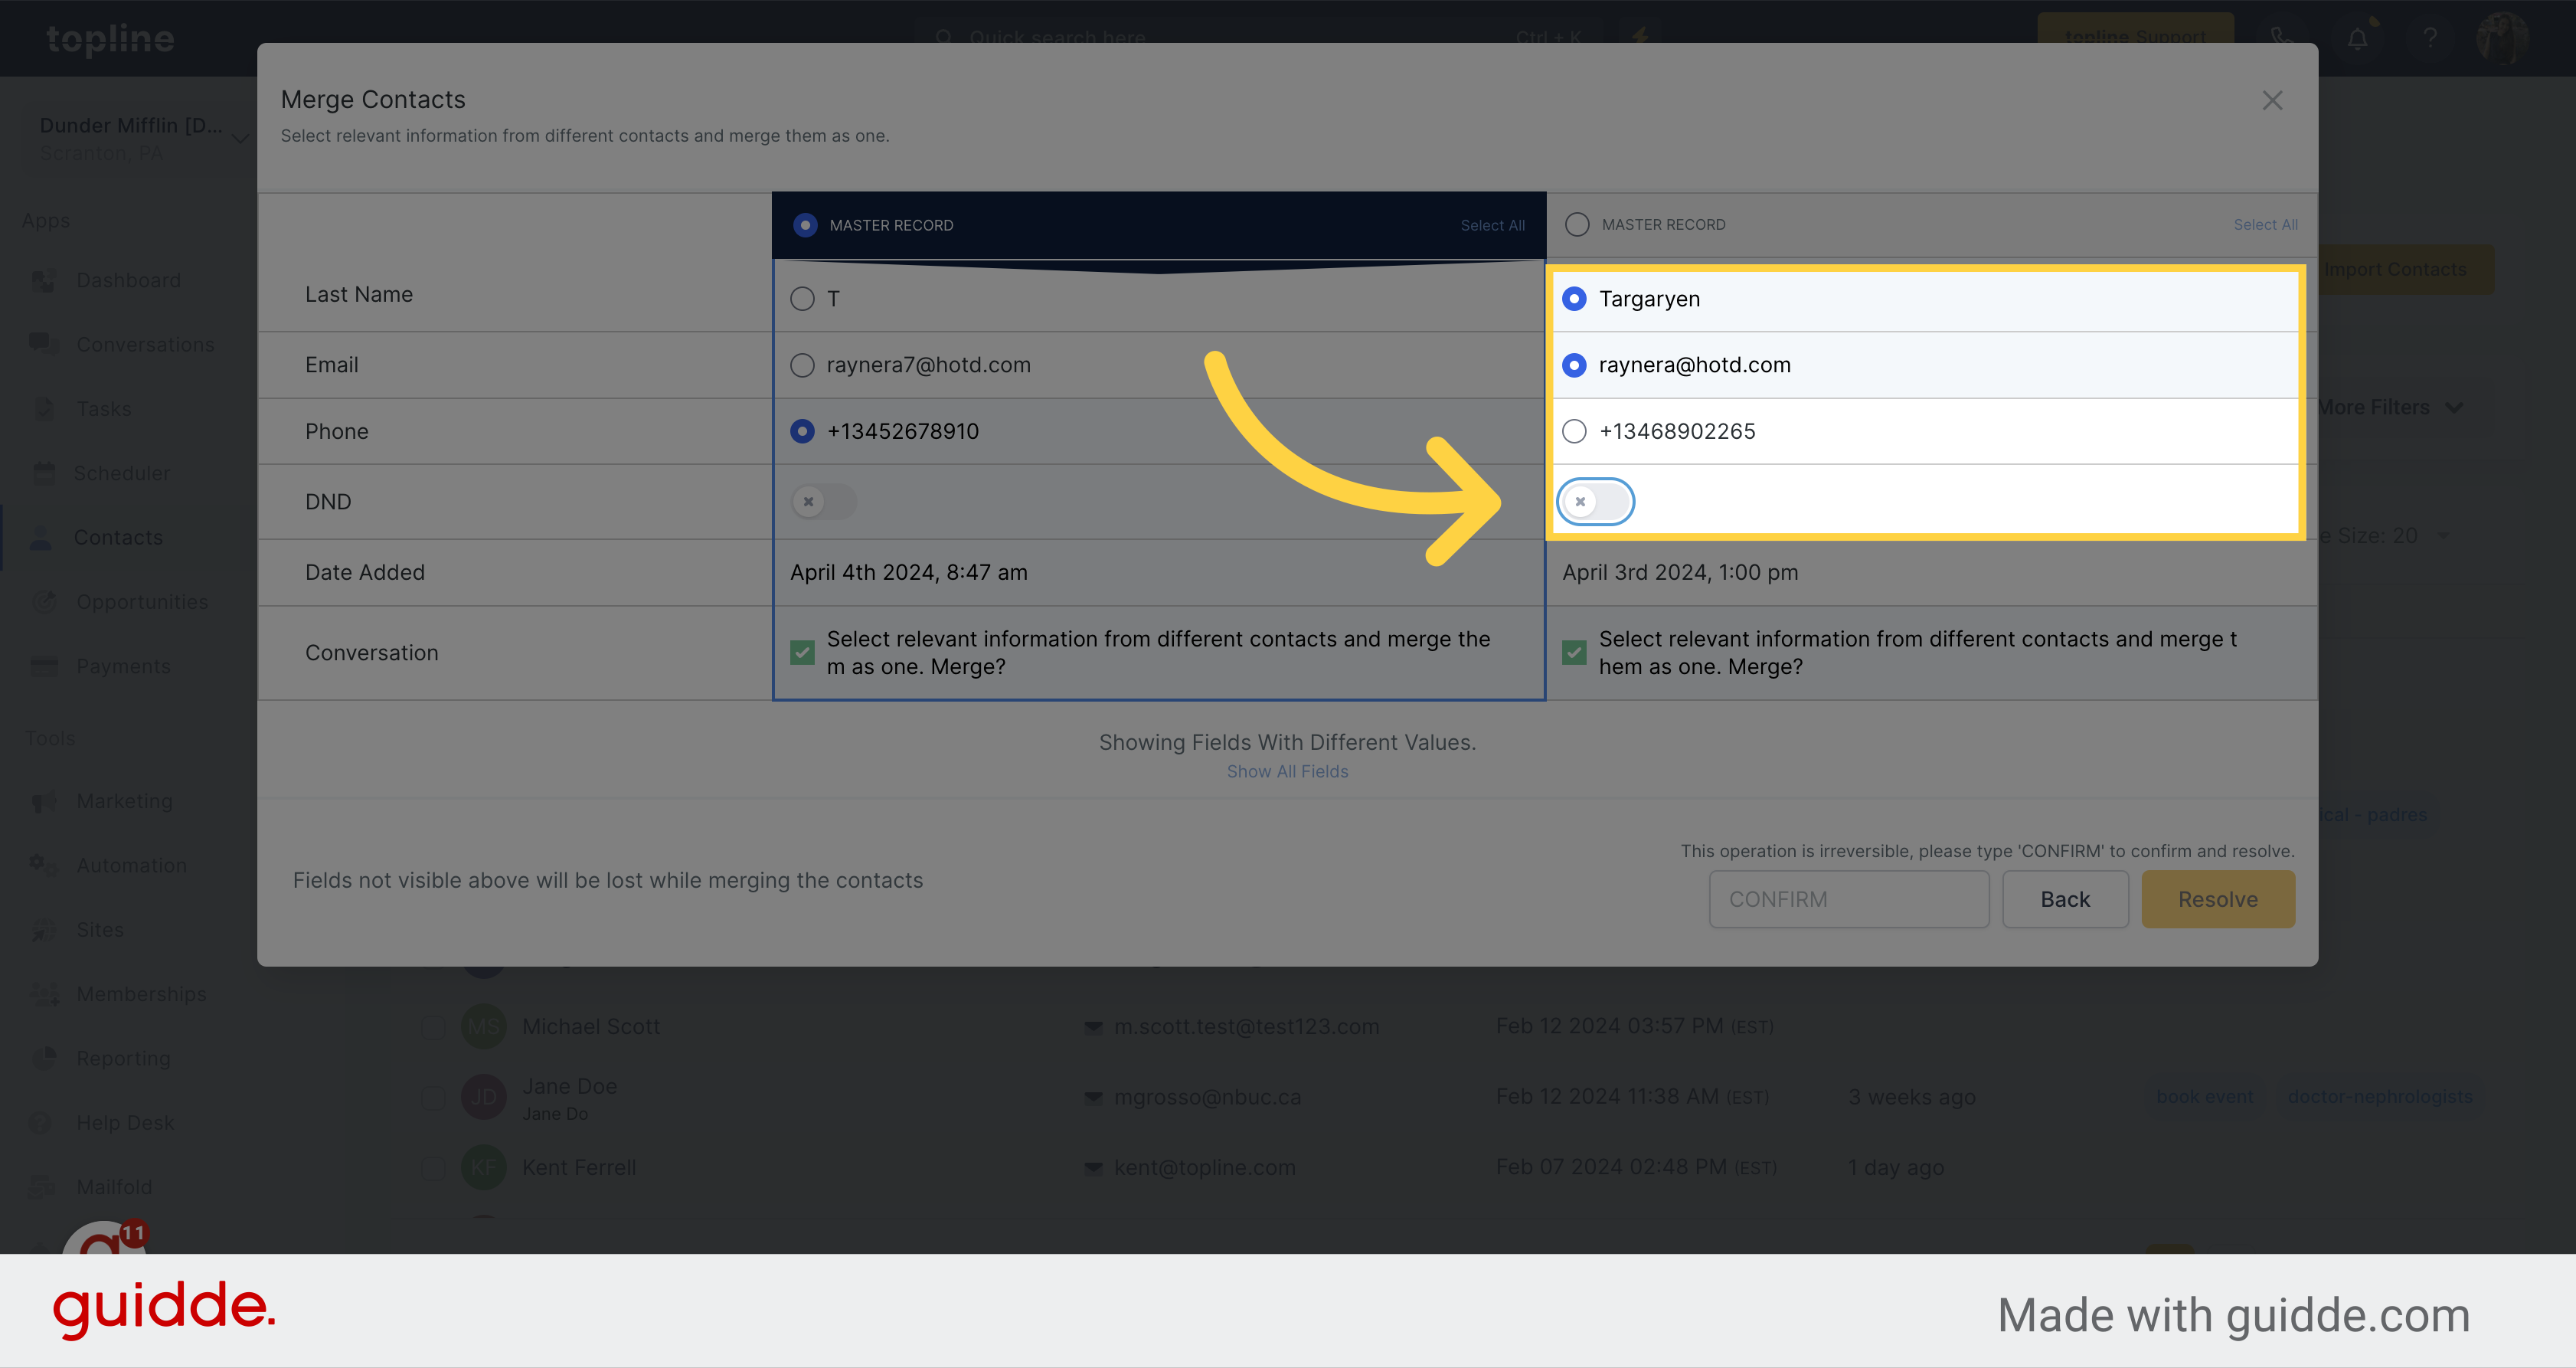Click the Resolve button to confirm merge
The height and width of the screenshot is (1368, 2576).
coord(2218,899)
